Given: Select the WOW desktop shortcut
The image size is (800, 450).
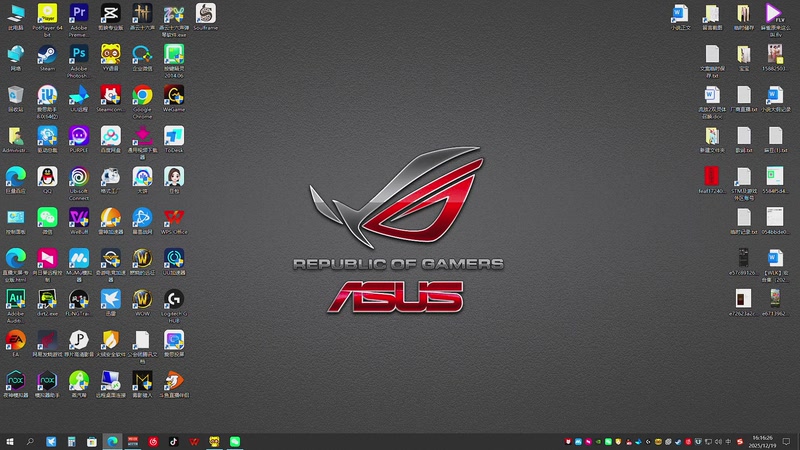Looking at the screenshot, I should [142, 303].
